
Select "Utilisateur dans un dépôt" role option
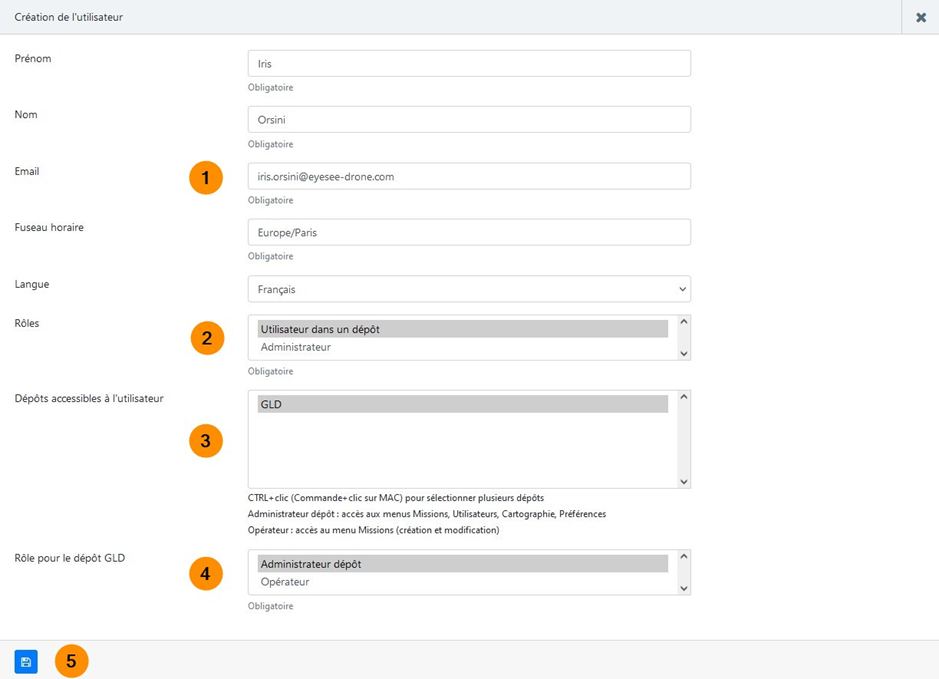coord(462,329)
